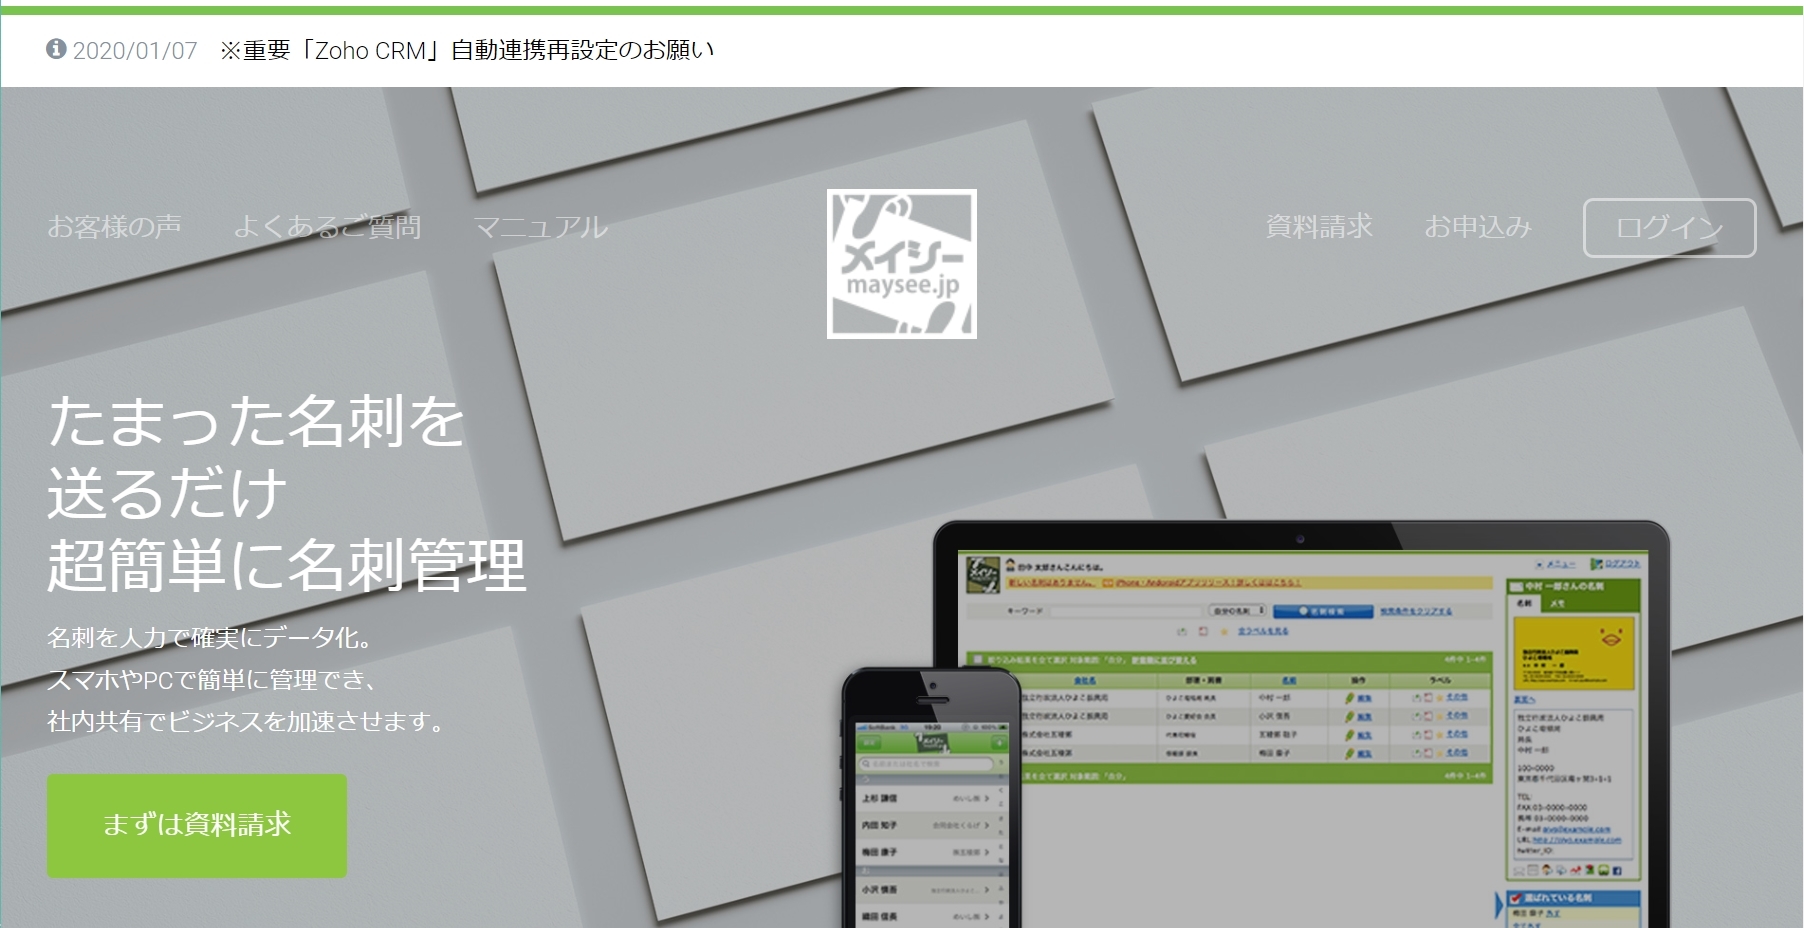
Task: Click the text スマホやPCで簡単に管理でき、
Action: tap(213, 679)
